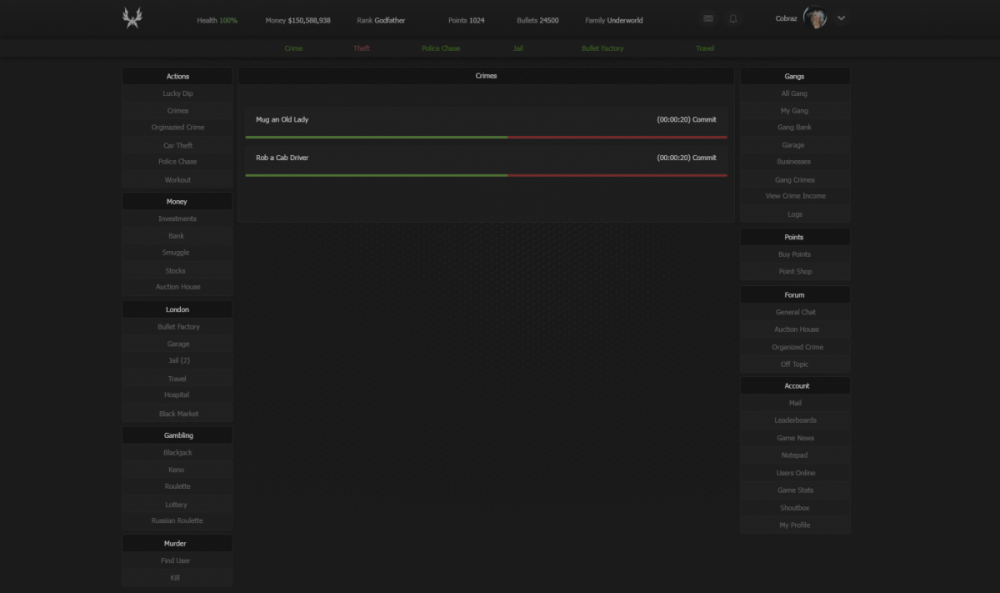Open the notifications bell icon
This screenshot has height=593, width=1000.
pyautogui.click(x=733, y=19)
